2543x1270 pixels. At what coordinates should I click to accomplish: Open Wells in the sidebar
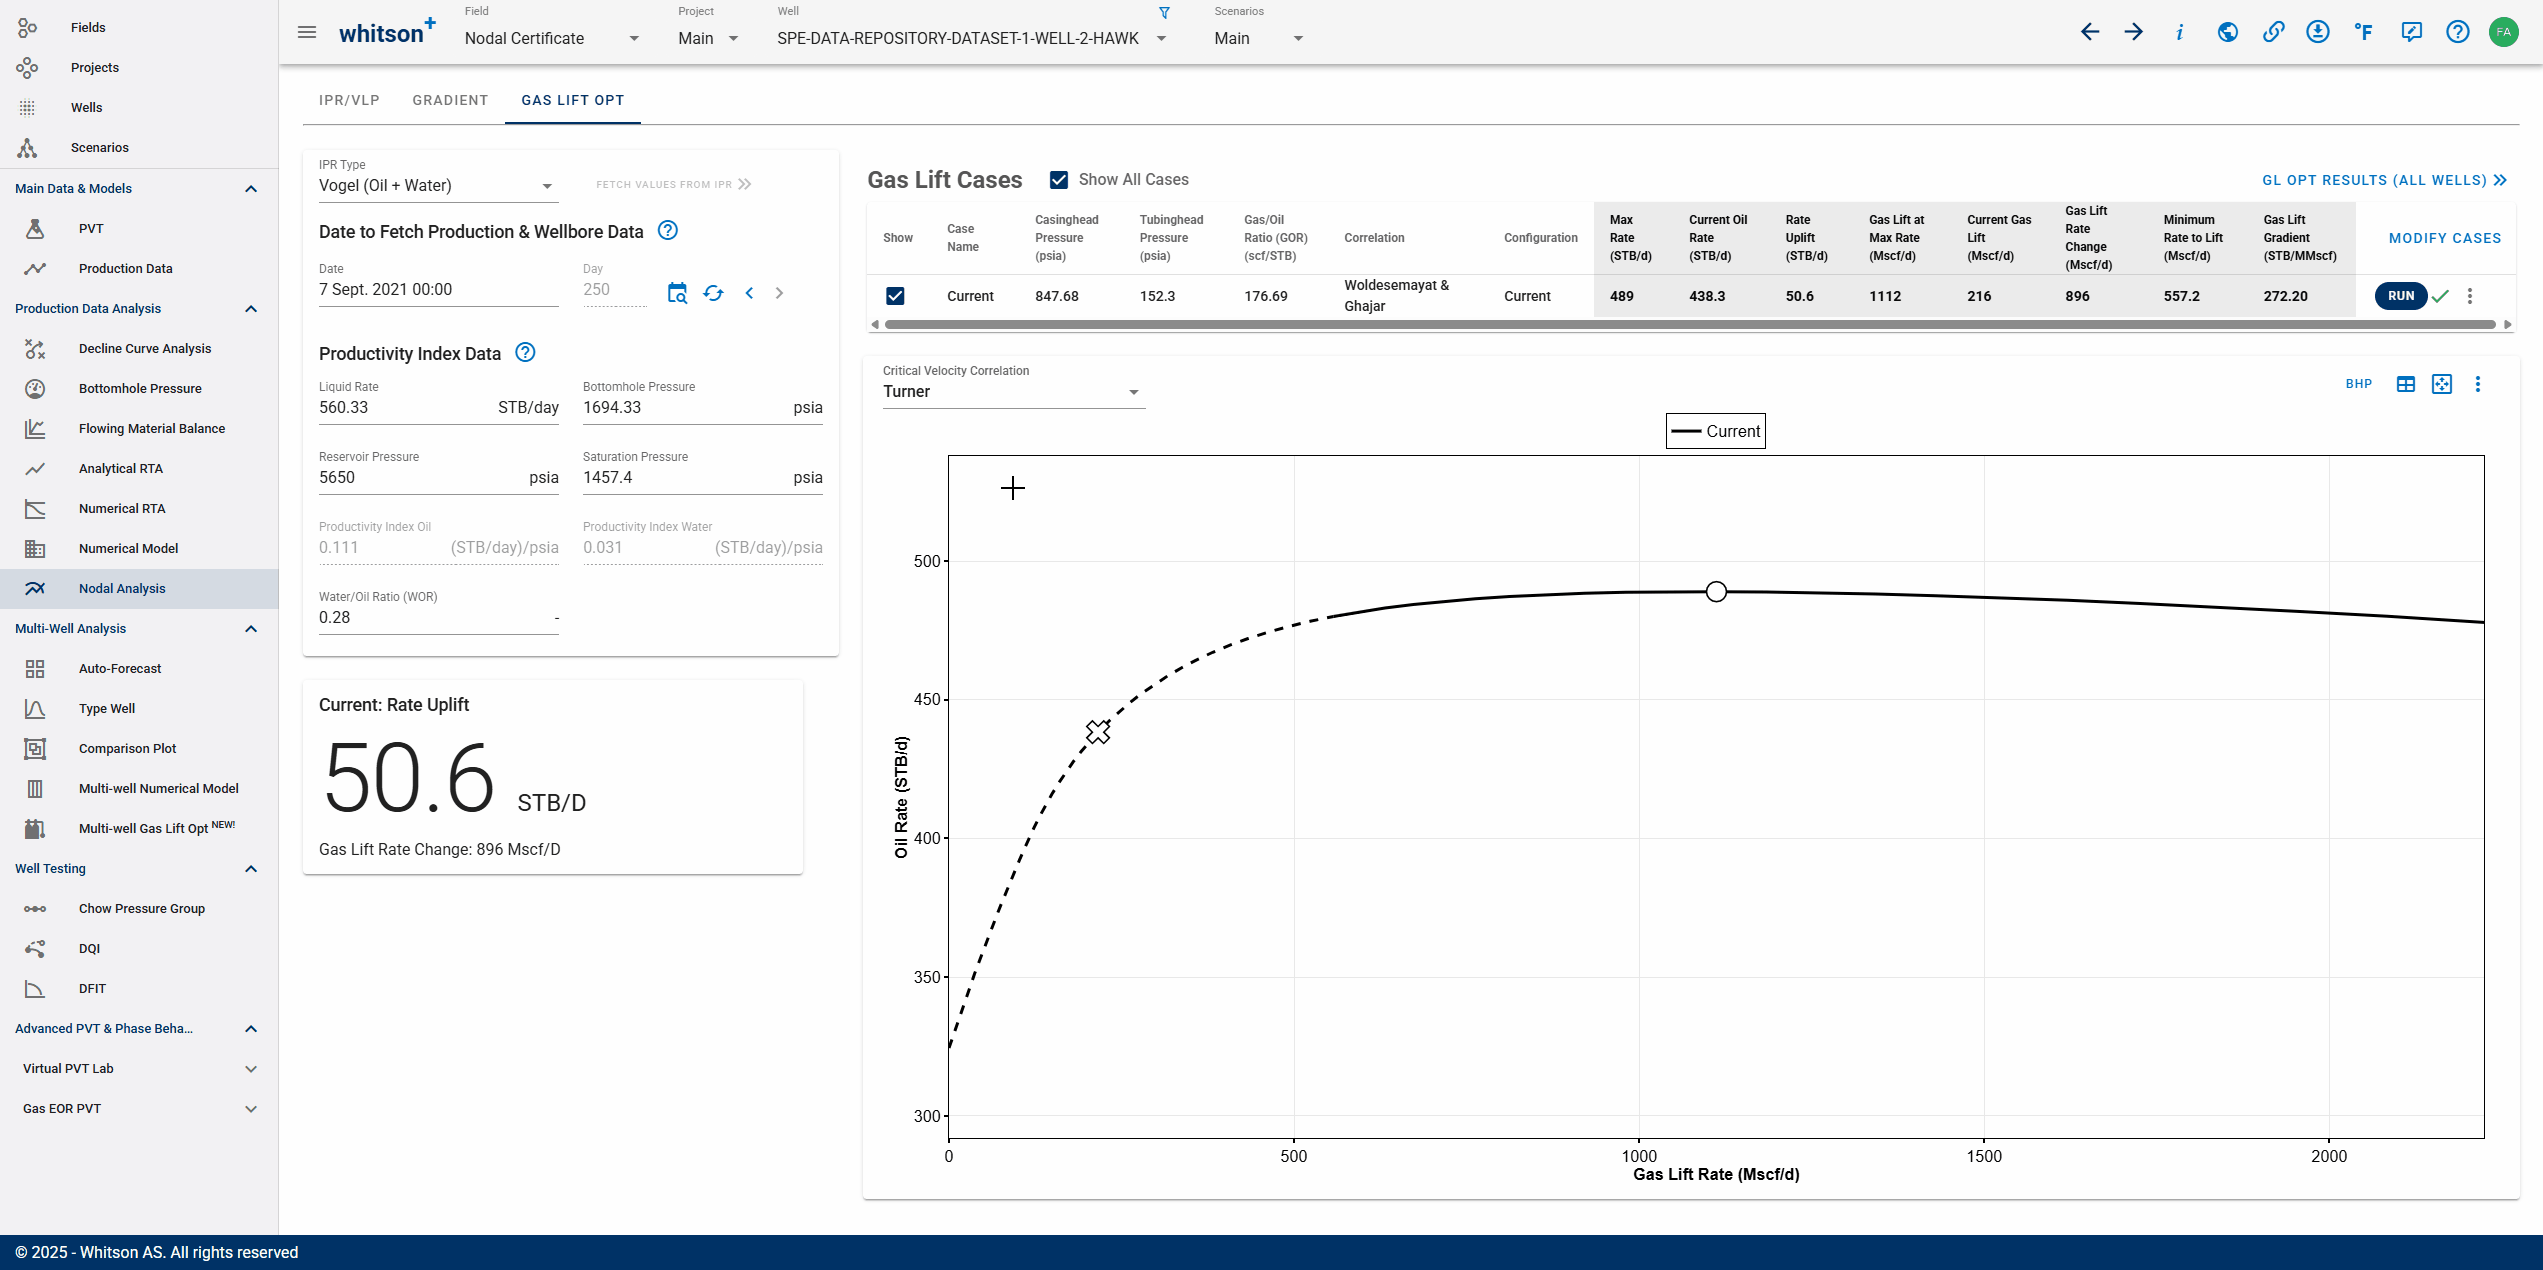click(x=139, y=107)
